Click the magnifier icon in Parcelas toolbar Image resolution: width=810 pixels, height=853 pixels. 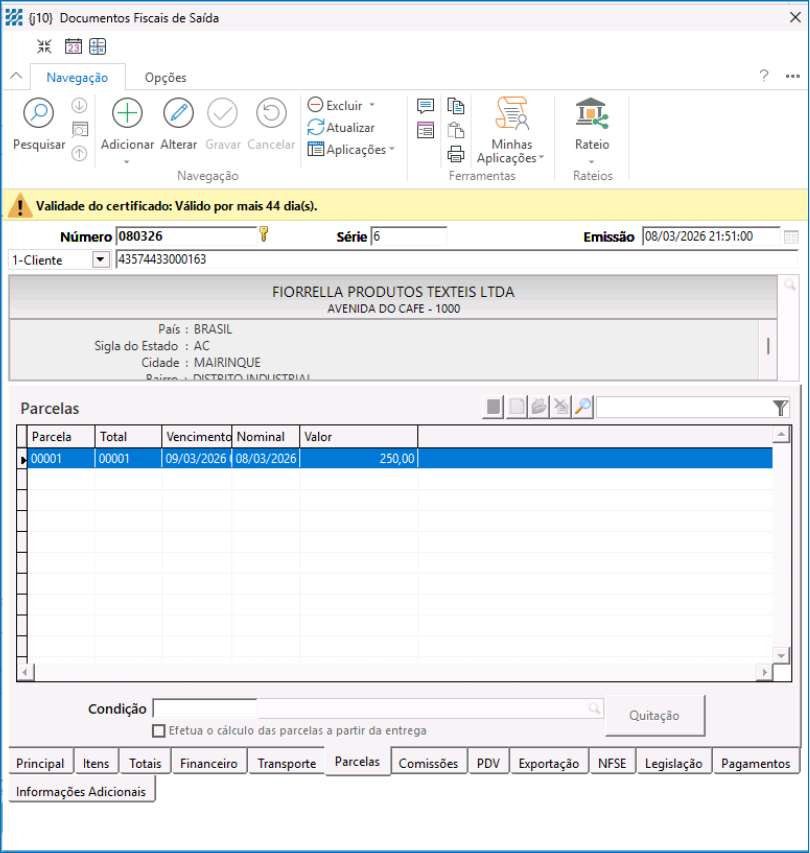tap(583, 407)
